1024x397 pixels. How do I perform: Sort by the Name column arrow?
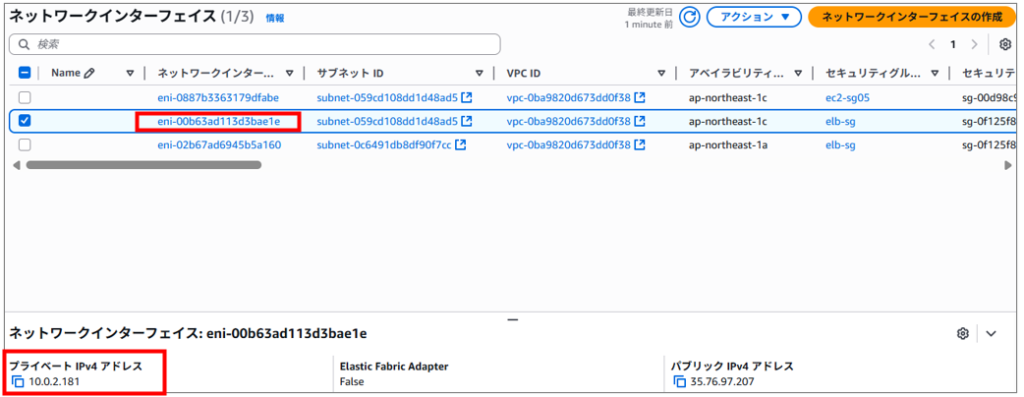tap(129, 74)
